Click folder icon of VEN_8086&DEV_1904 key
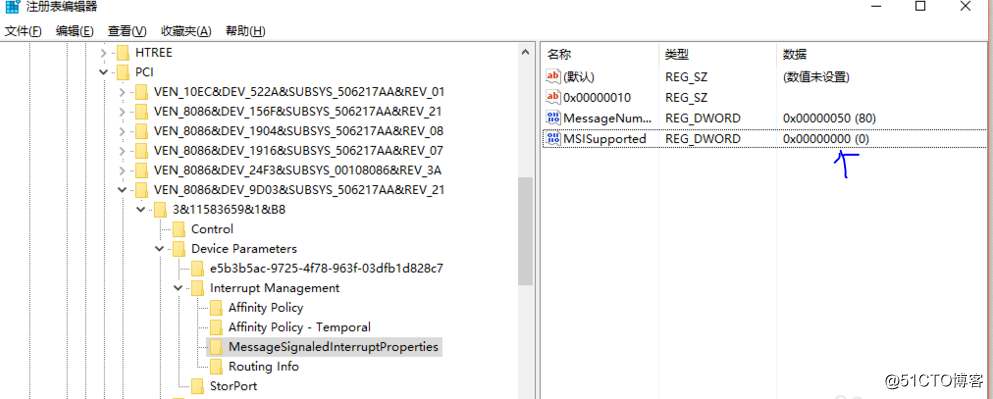This screenshot has width=993, height=399. pos(141,131)
